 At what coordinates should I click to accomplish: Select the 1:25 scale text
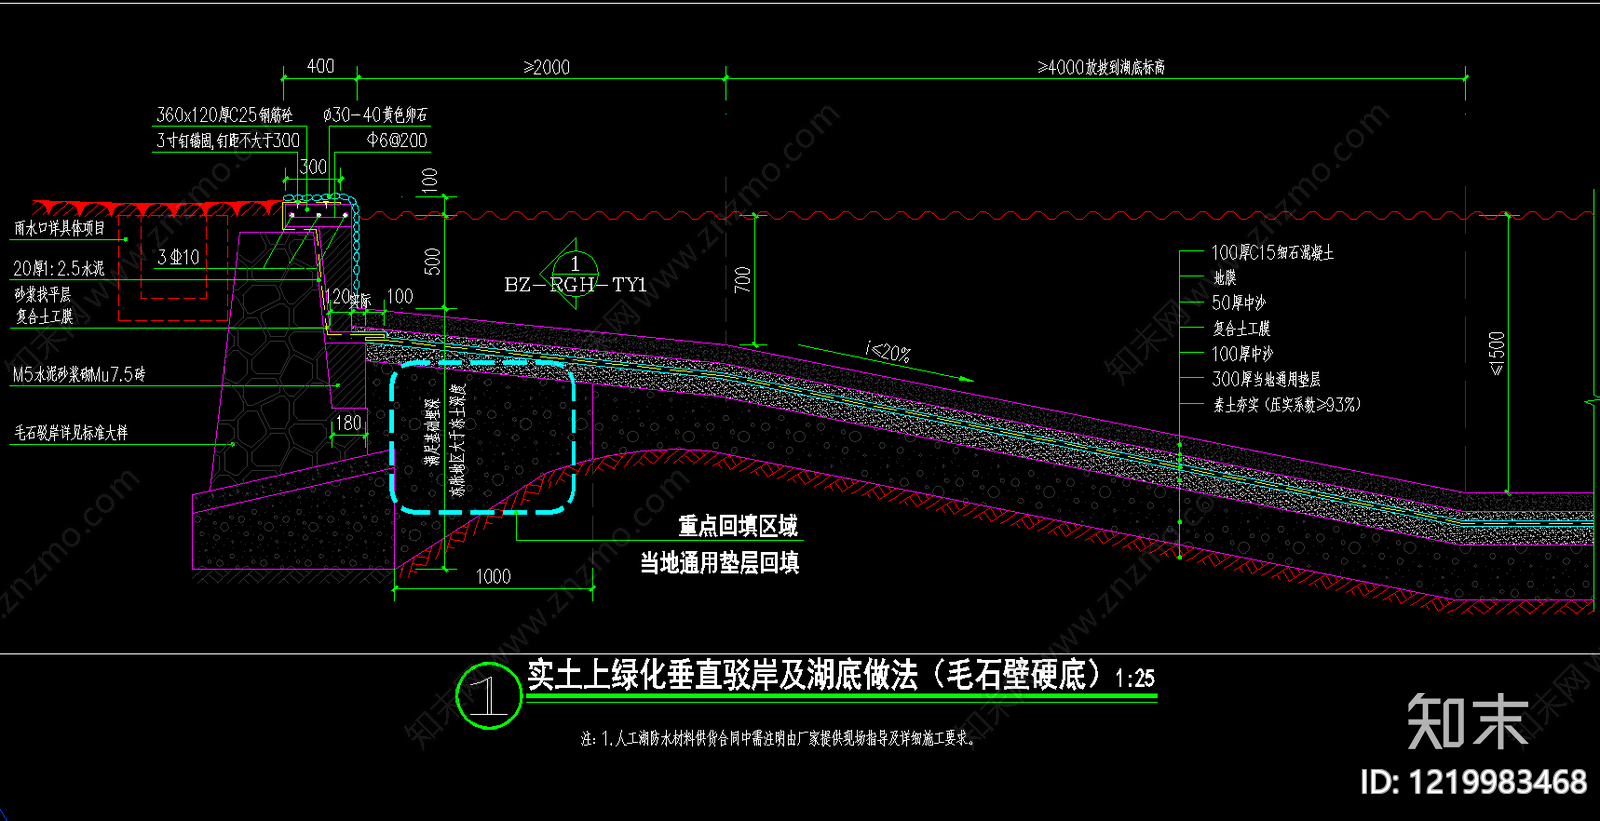[1135, 679]
